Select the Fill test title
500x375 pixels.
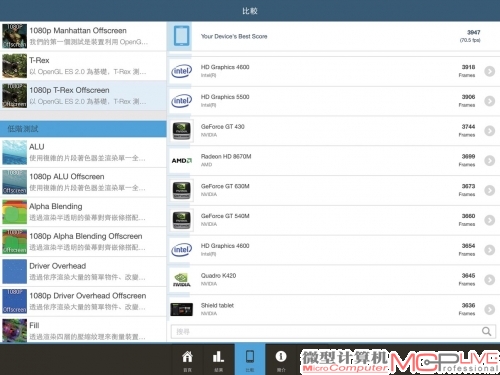coord(34,325)
